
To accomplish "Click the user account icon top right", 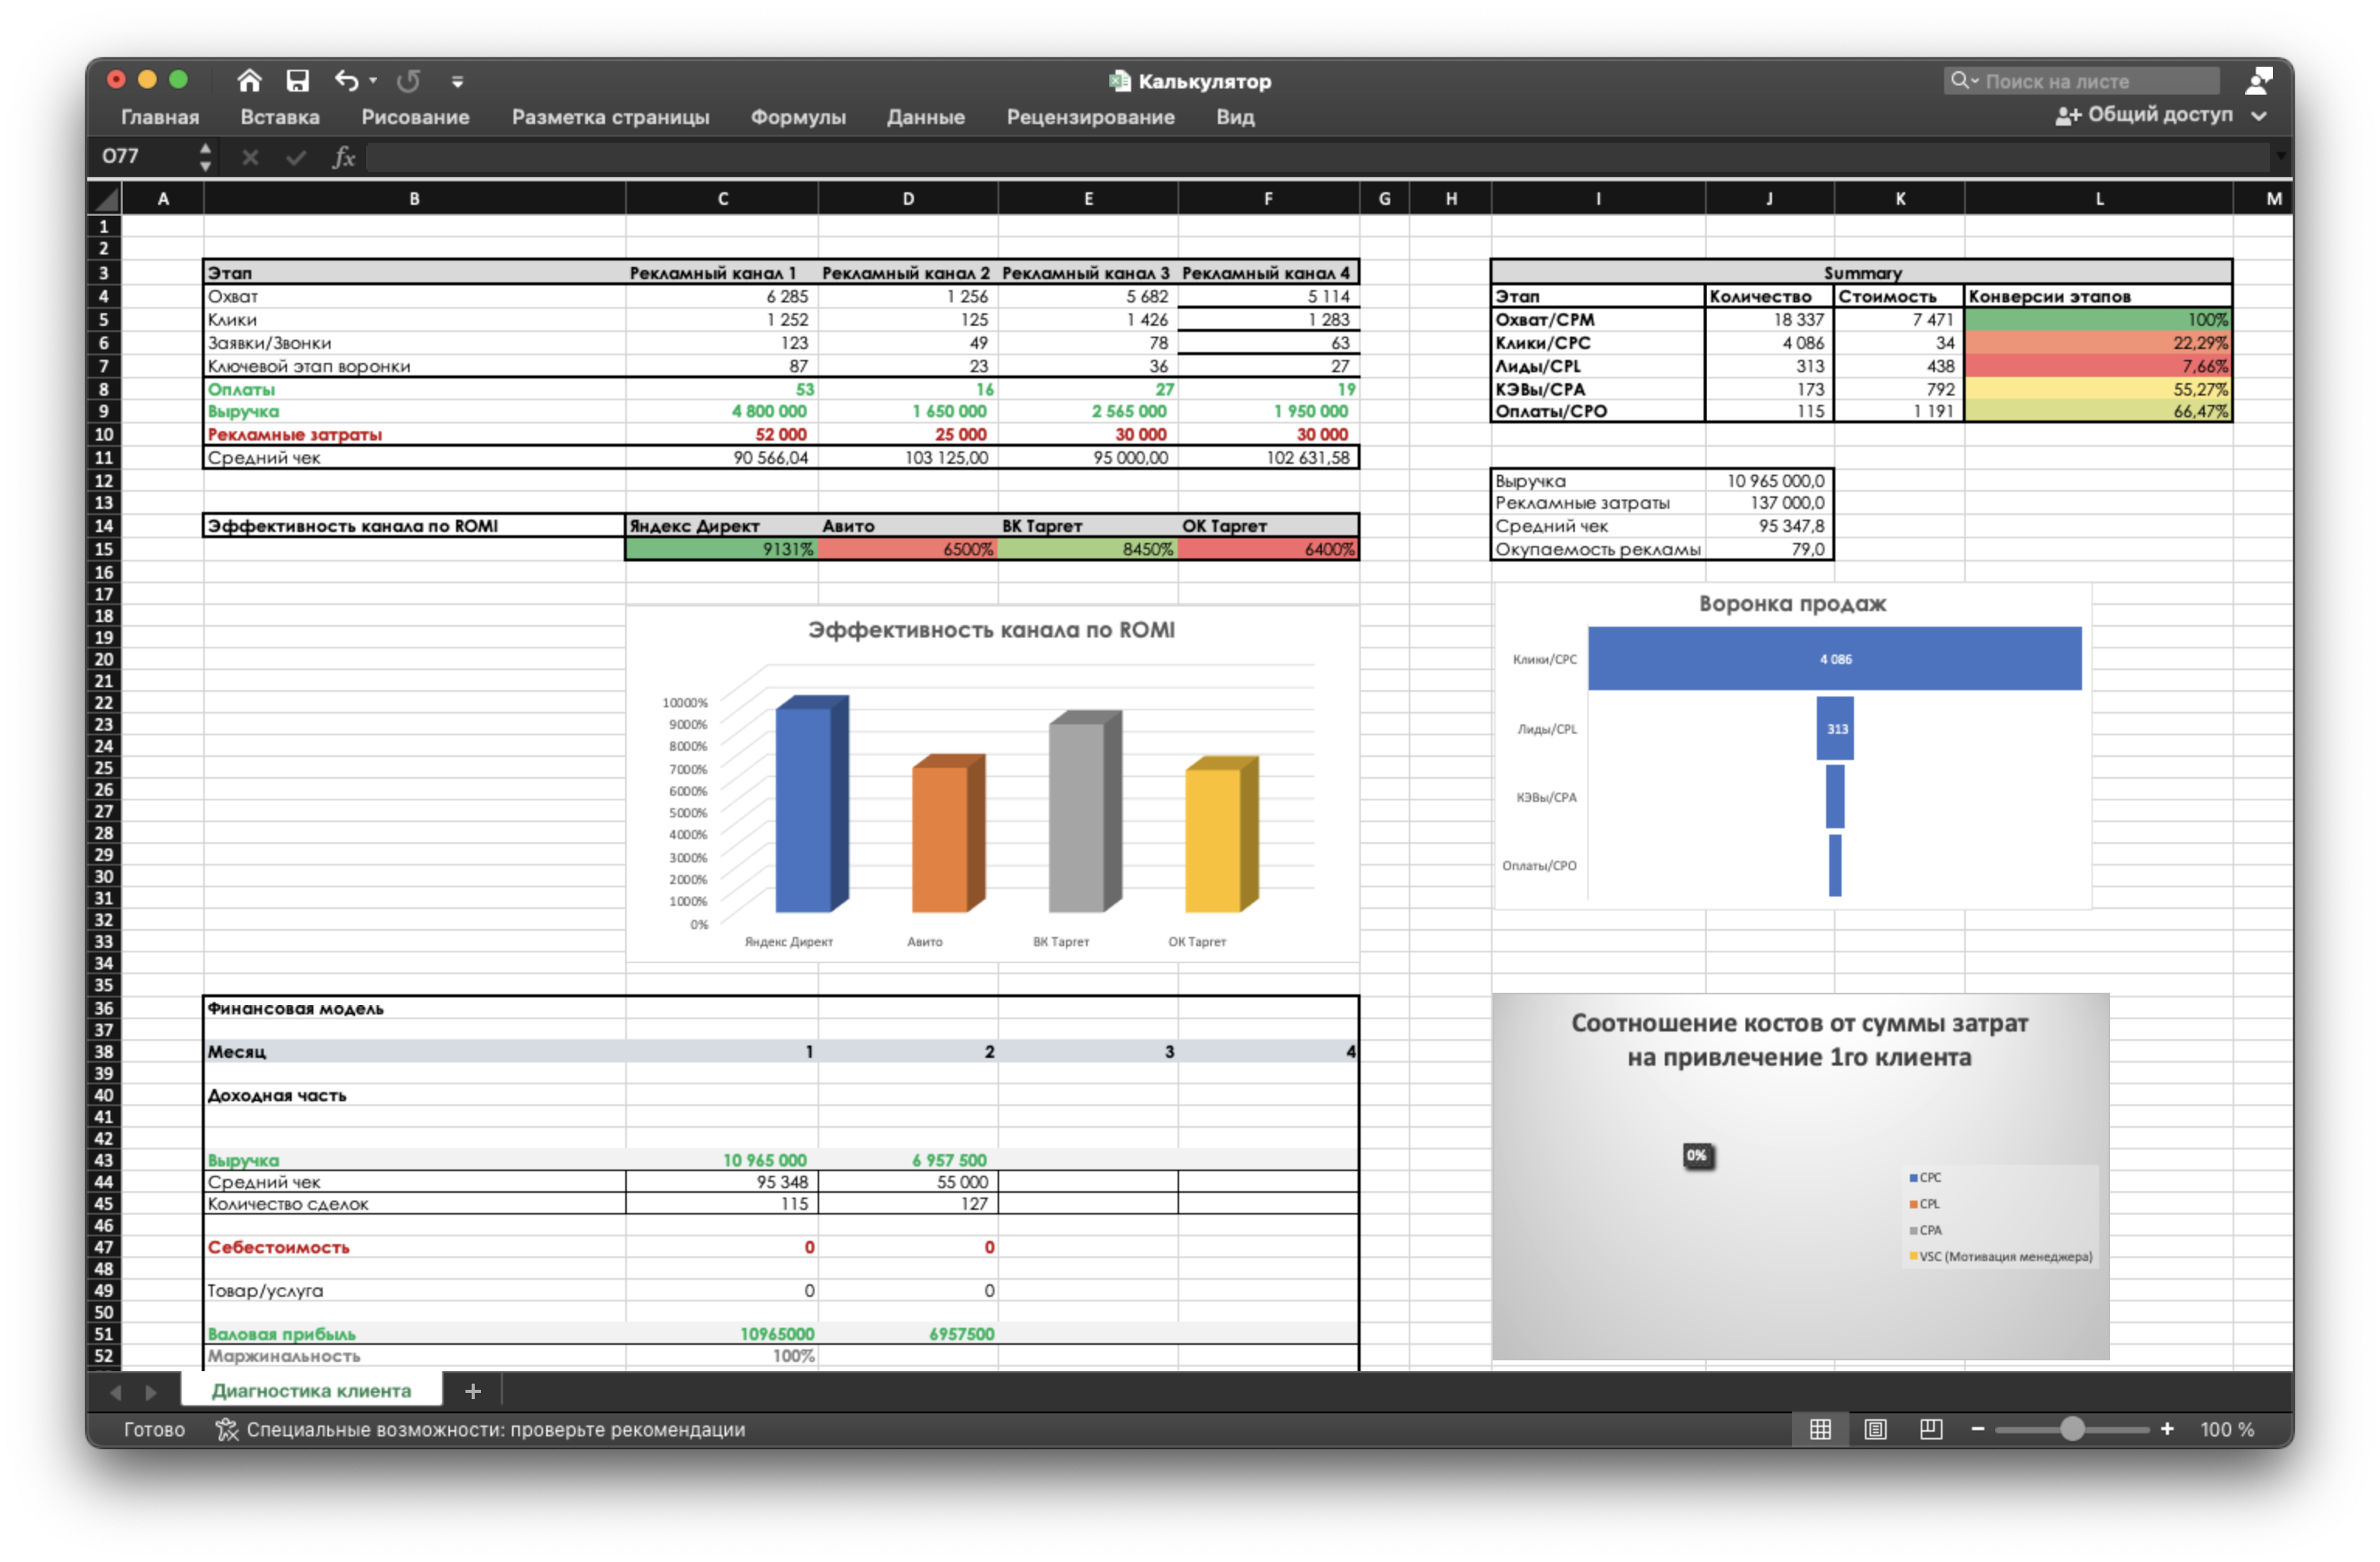I will click(2258, 81).
